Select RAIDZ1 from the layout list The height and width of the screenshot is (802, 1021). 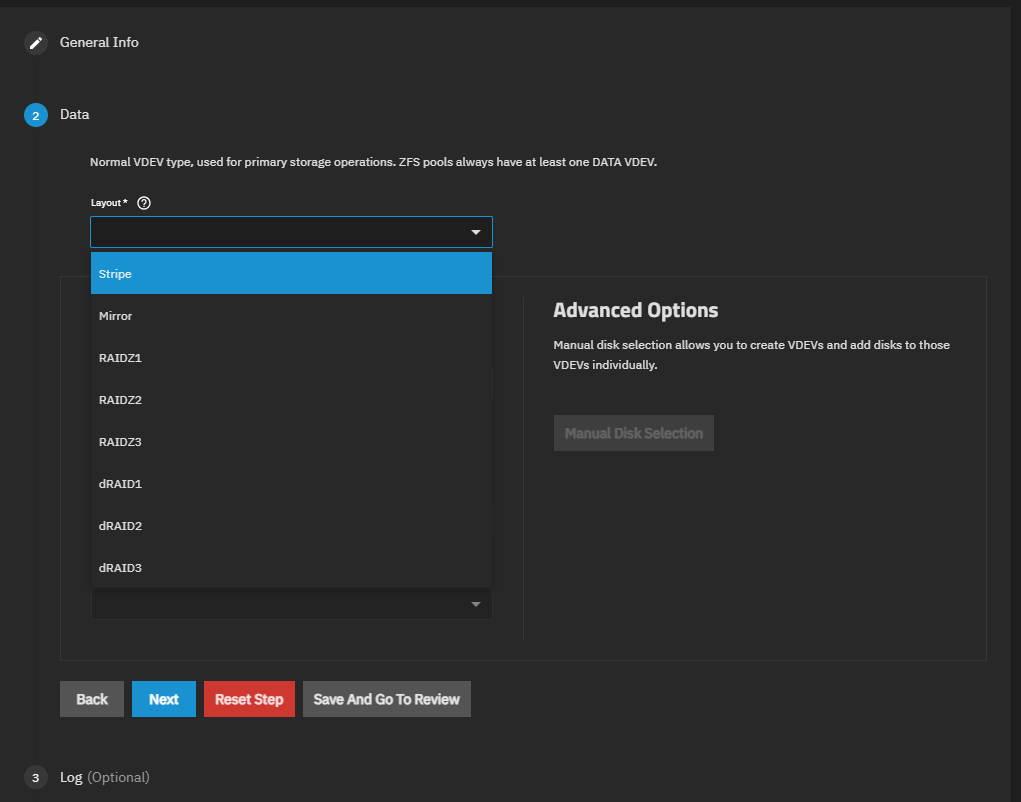(291, 358)
